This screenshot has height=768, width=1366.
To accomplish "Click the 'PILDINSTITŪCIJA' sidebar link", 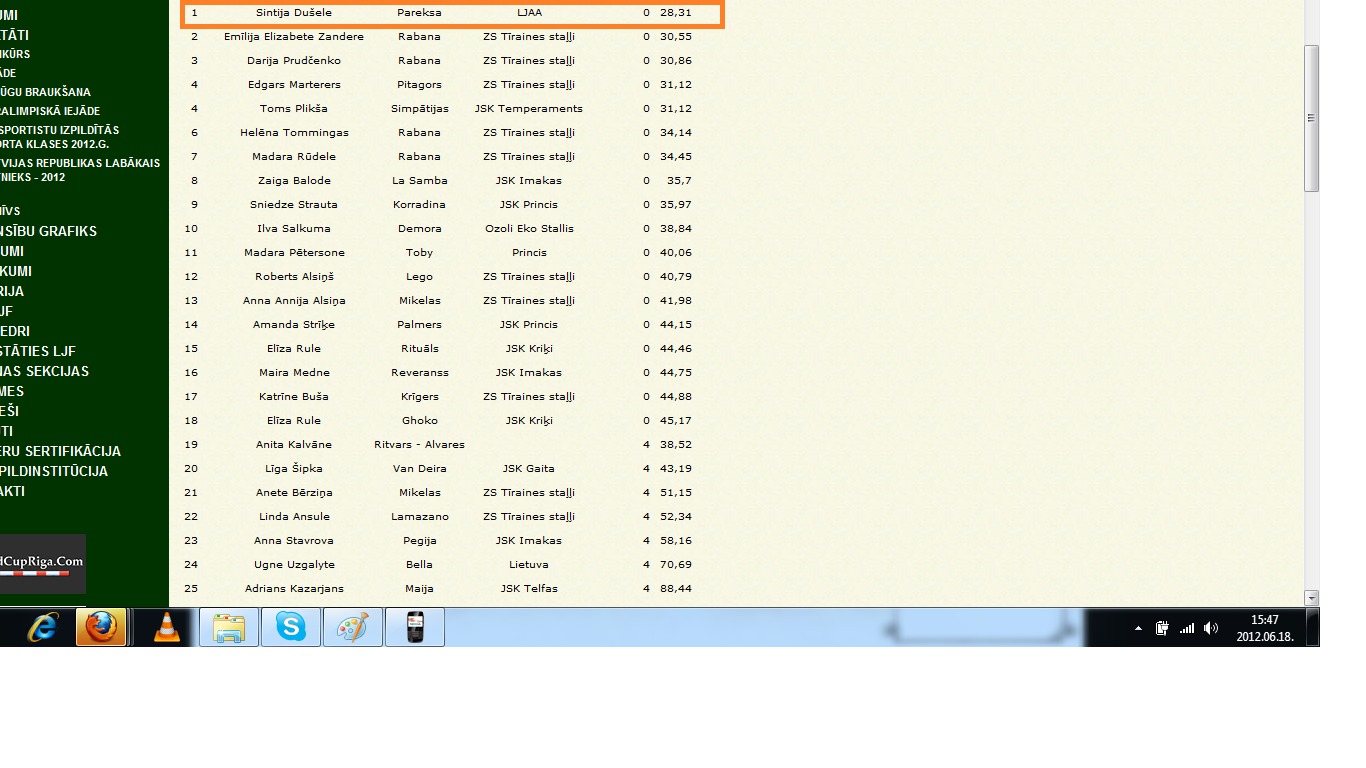I will 54,471.
